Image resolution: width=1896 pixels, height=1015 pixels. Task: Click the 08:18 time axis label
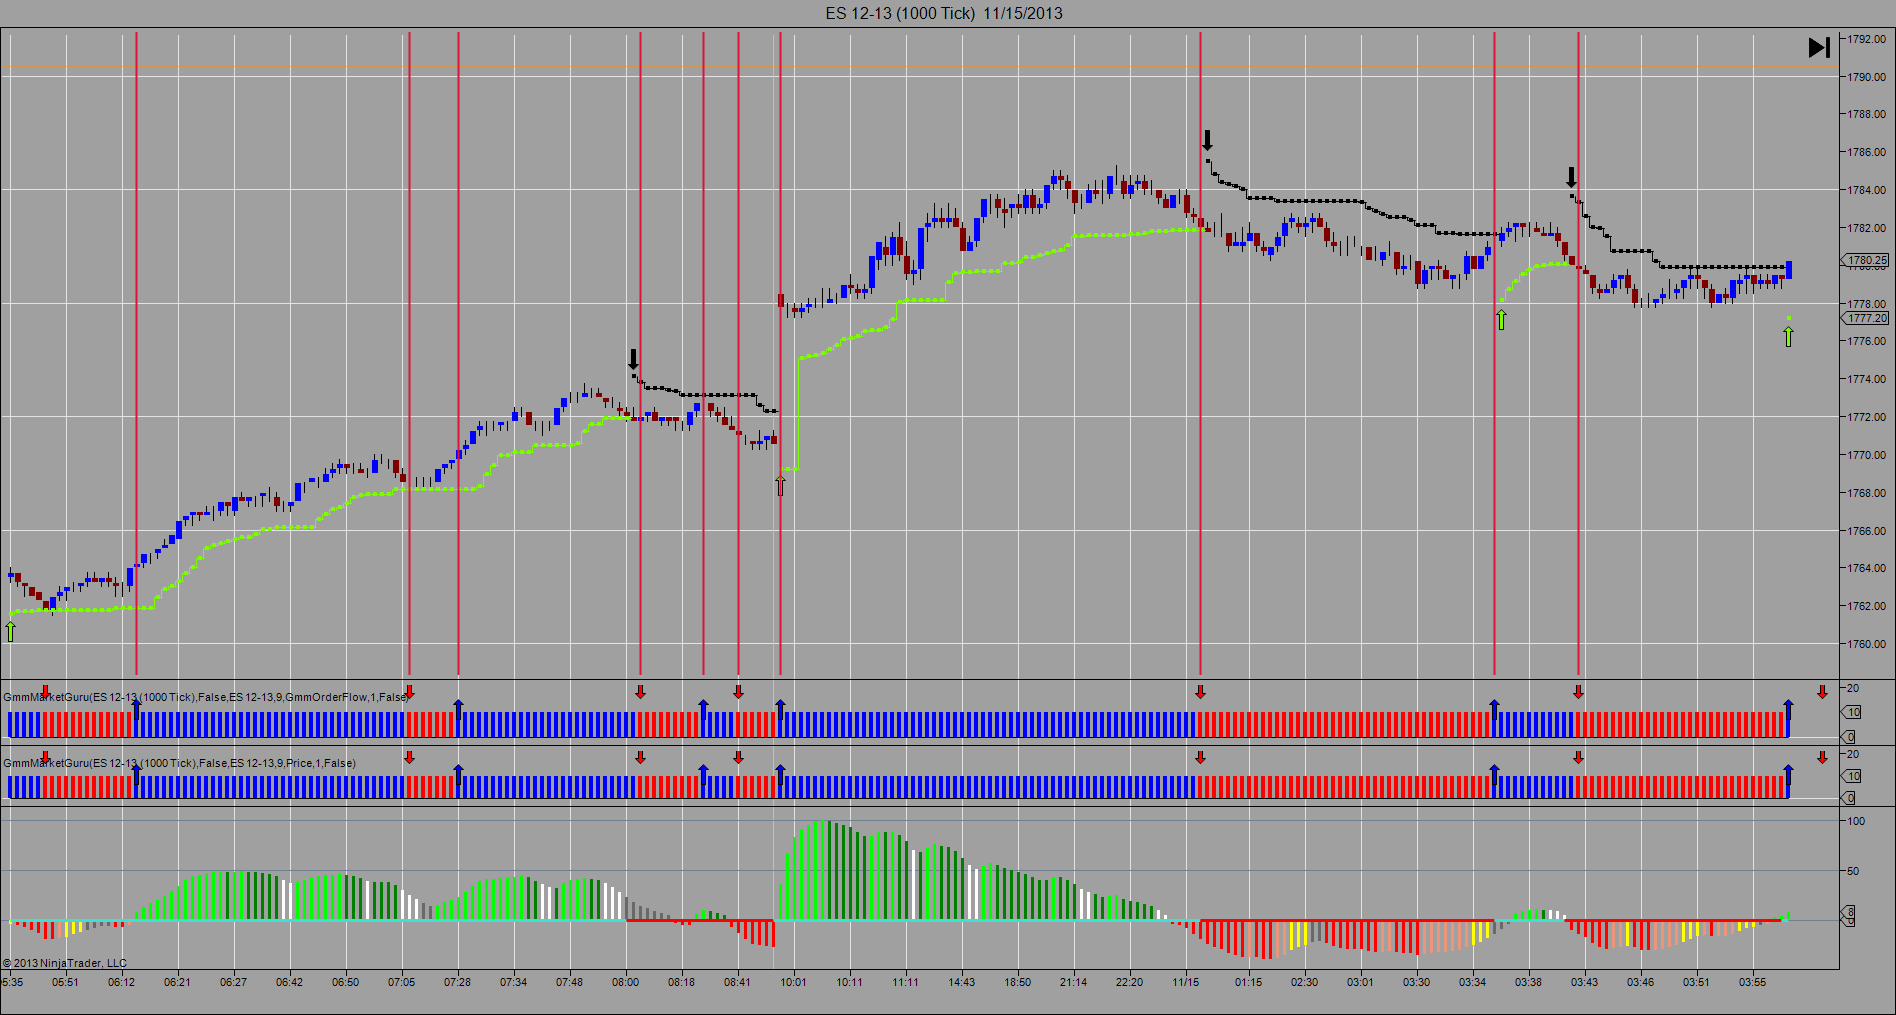[682, 983]
